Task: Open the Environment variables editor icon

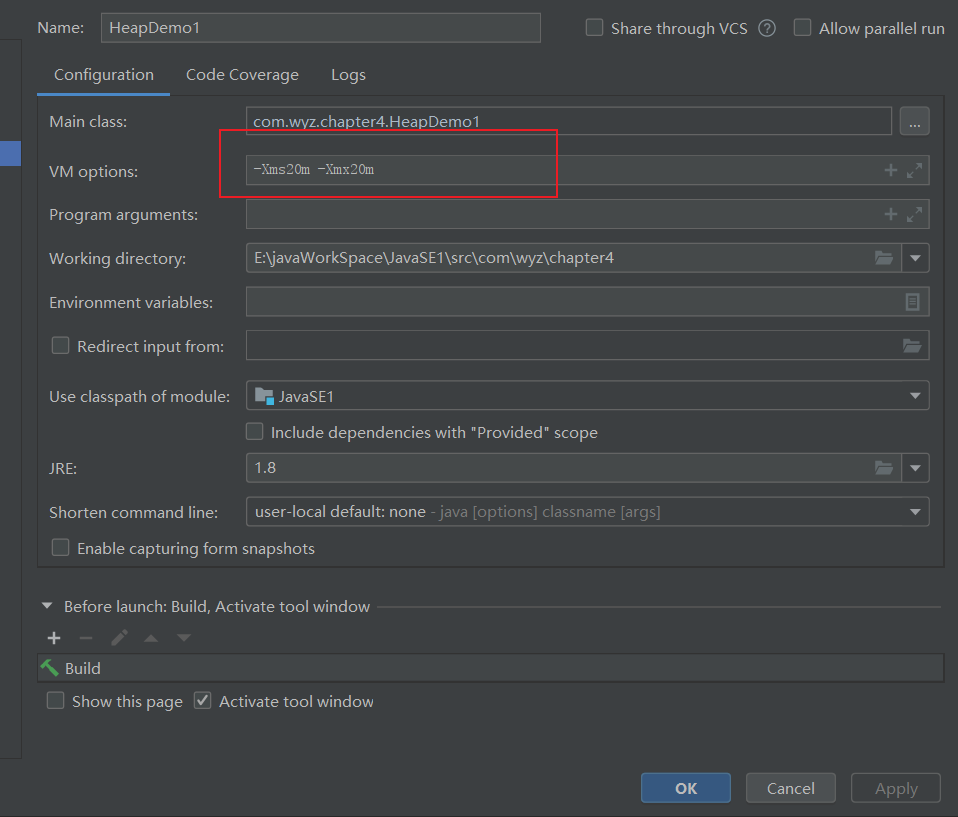Action: tap(912, 302)
